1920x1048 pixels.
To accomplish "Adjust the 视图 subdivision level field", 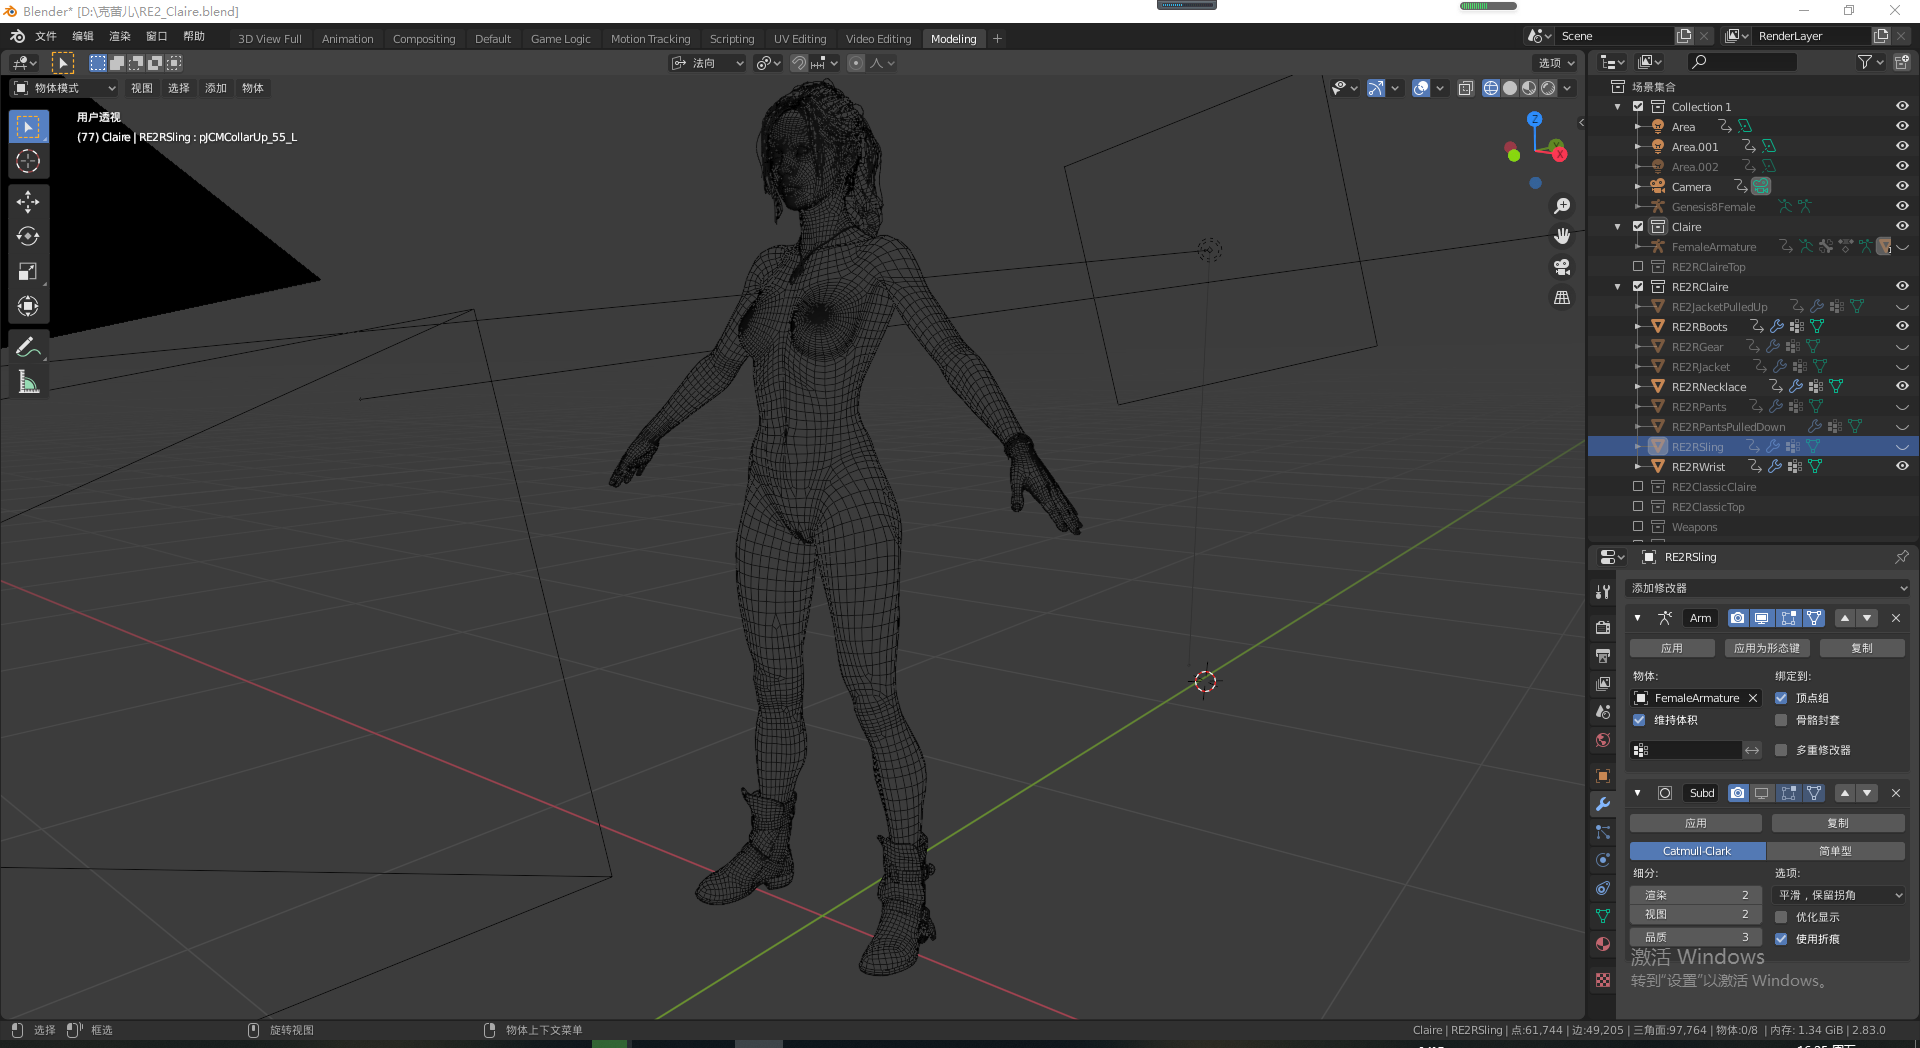I will pyautogui.click(x=1696, y=914).
